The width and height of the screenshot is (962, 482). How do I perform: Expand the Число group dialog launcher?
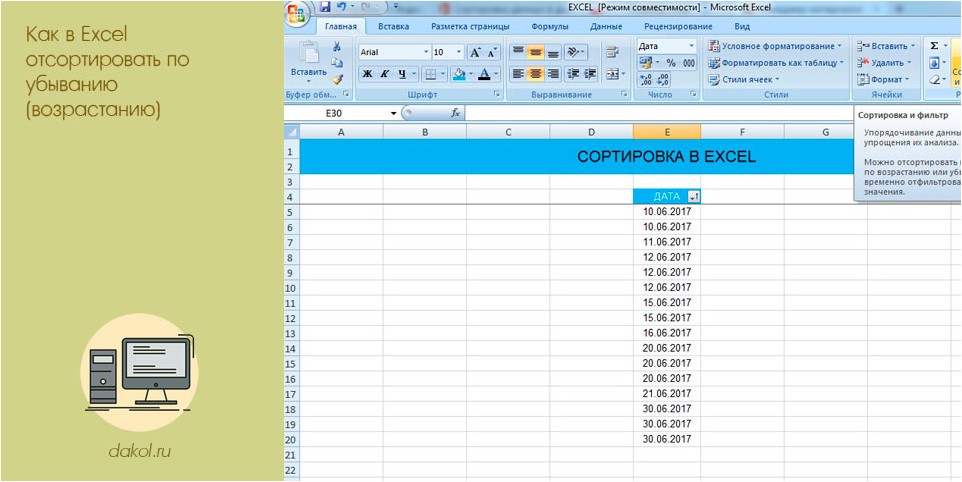click(x=693, y=95)
